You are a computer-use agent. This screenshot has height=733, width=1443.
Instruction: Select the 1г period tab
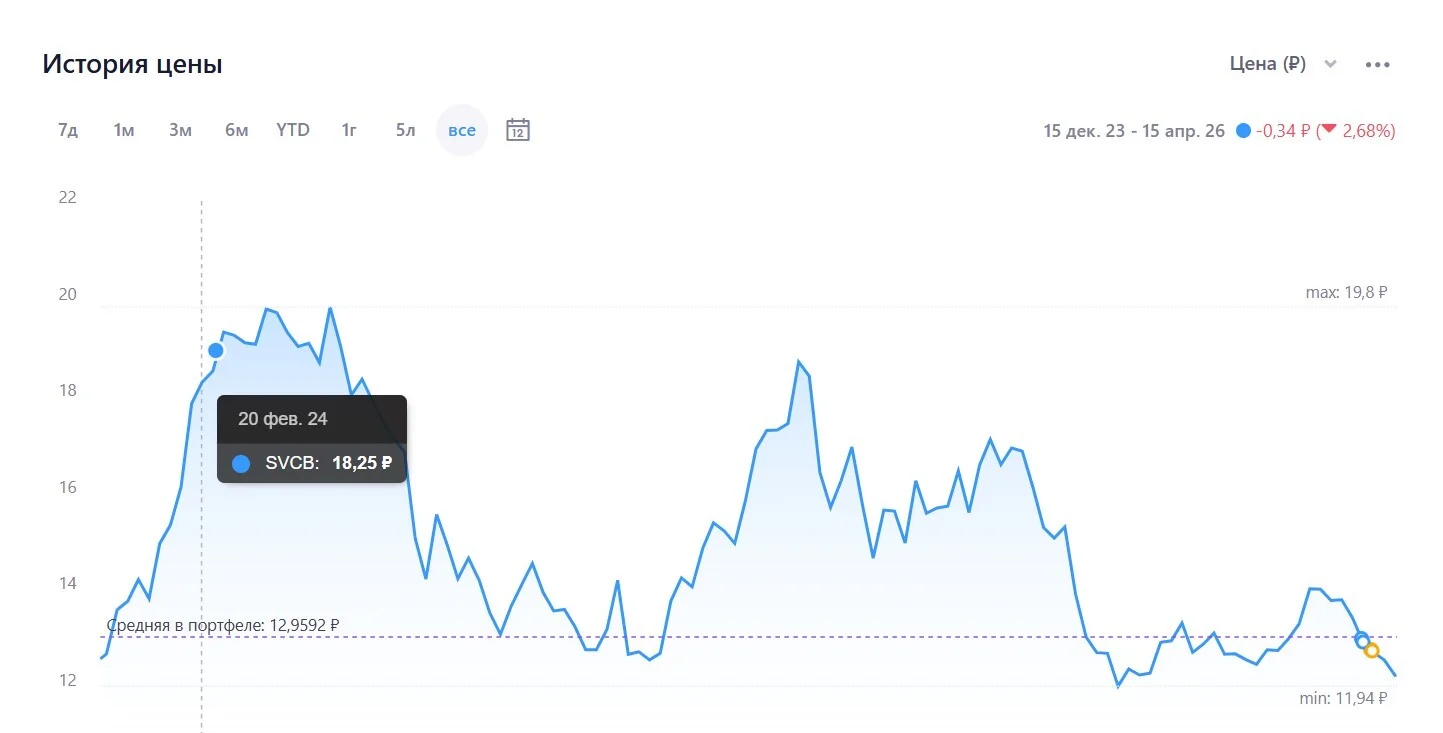coord(349,130)
